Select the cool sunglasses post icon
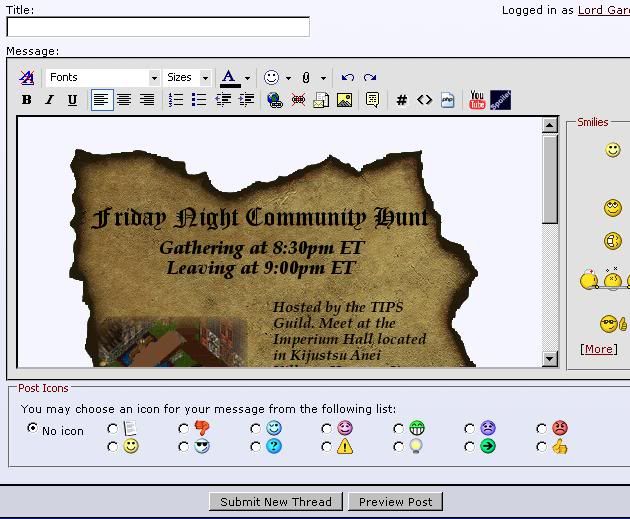This screenshot has height=519, width=630. (184, 446)
